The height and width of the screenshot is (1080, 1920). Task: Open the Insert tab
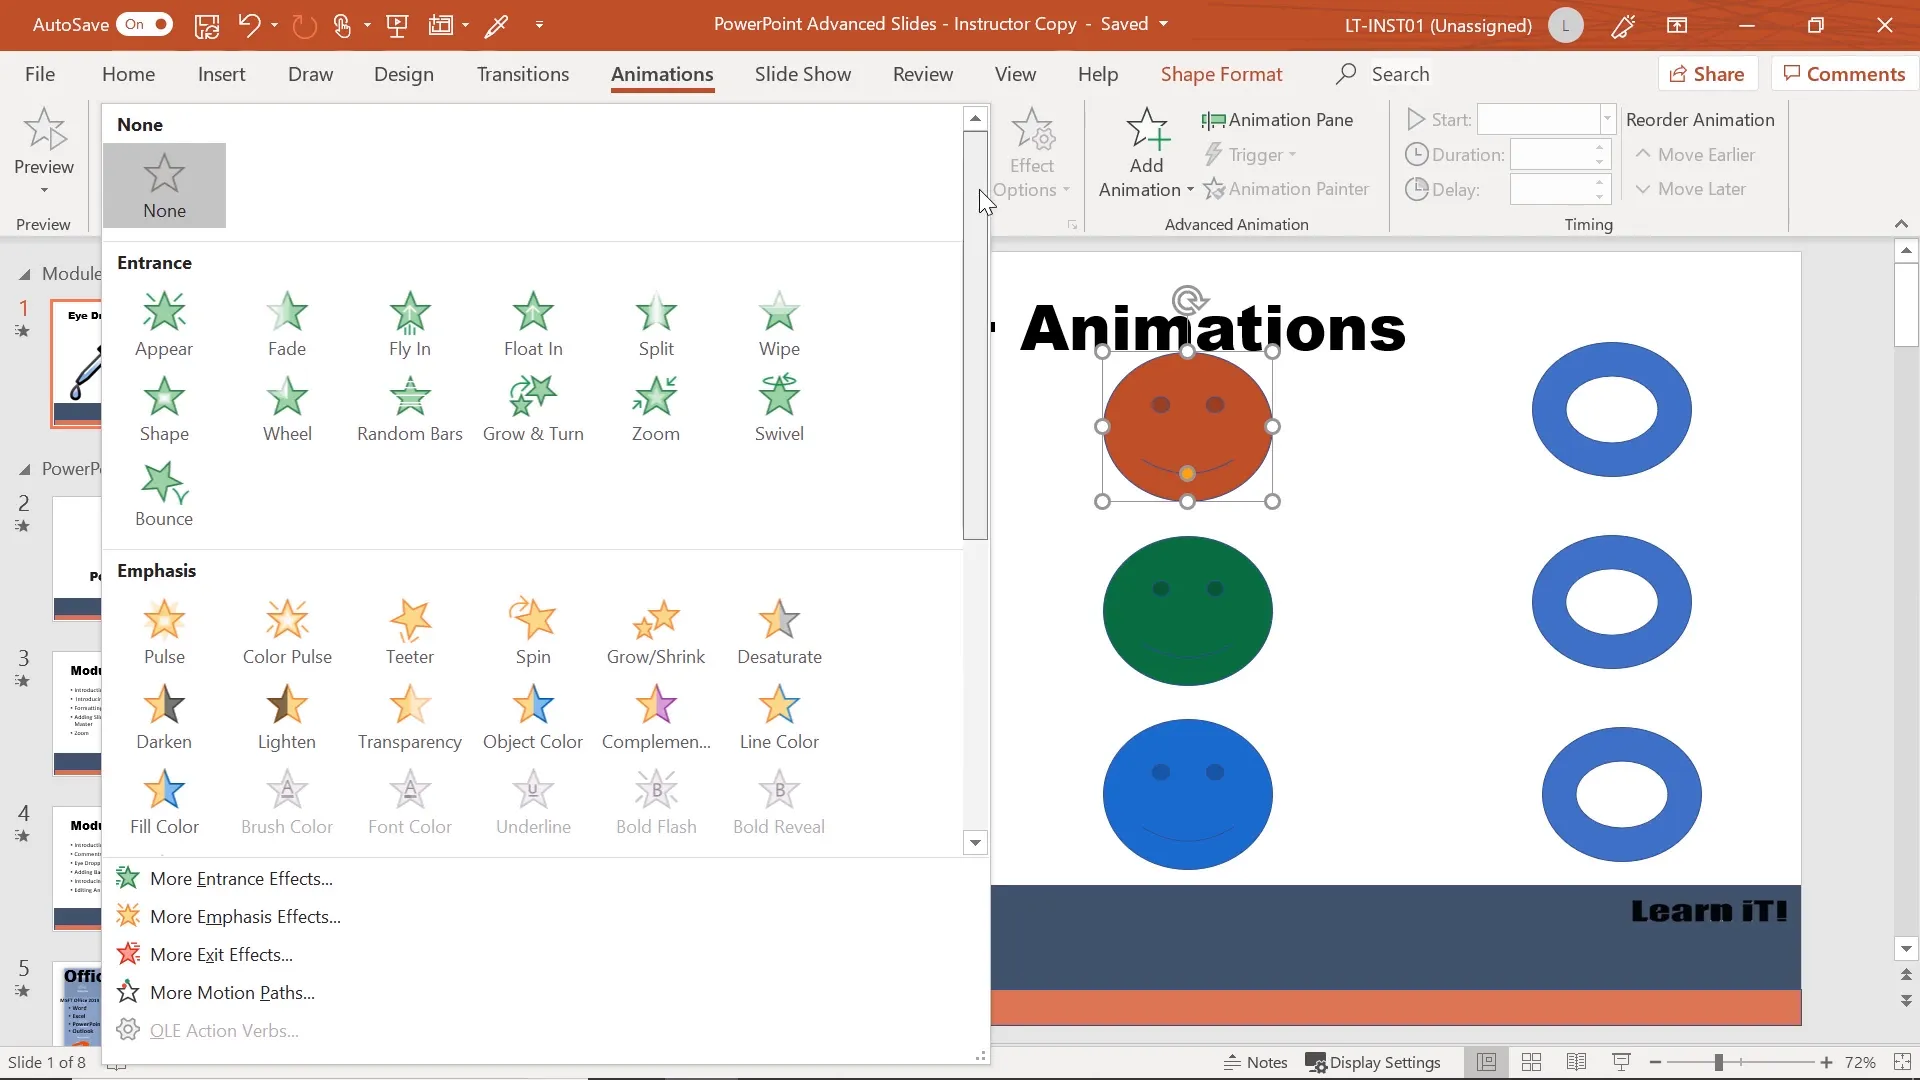[221, 74]
